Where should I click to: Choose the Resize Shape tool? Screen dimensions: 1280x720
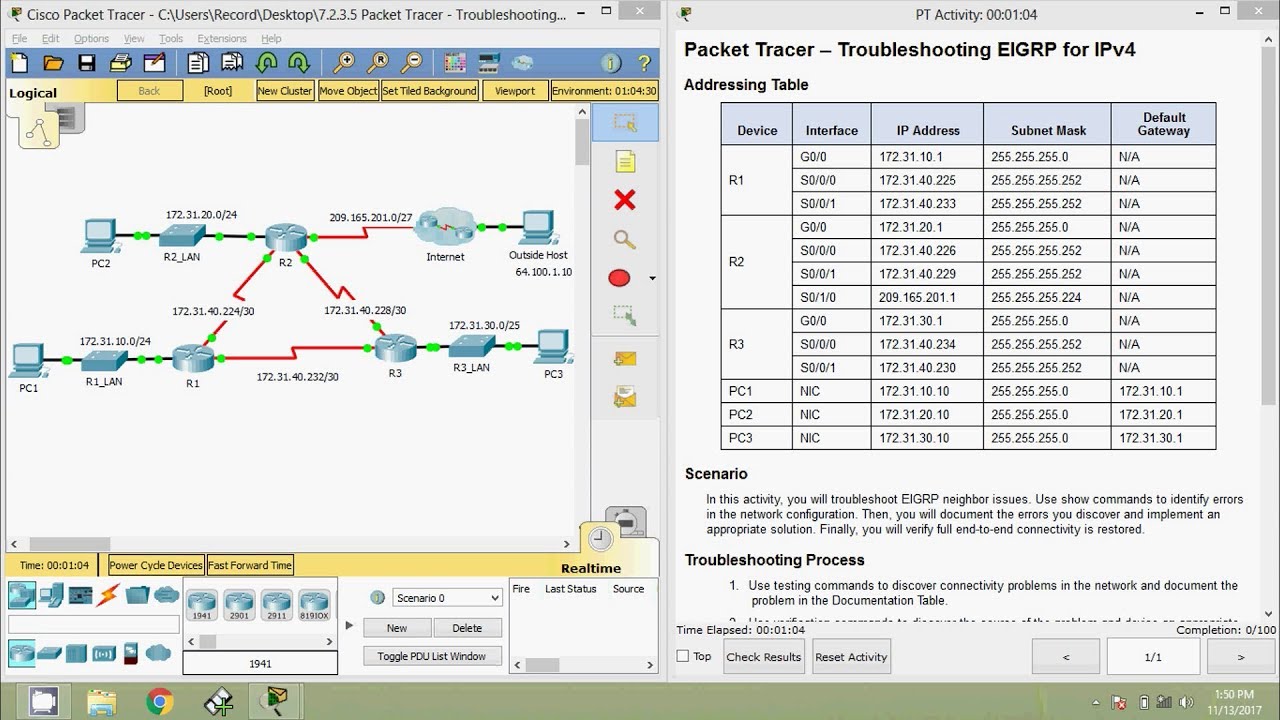[625, 316]
